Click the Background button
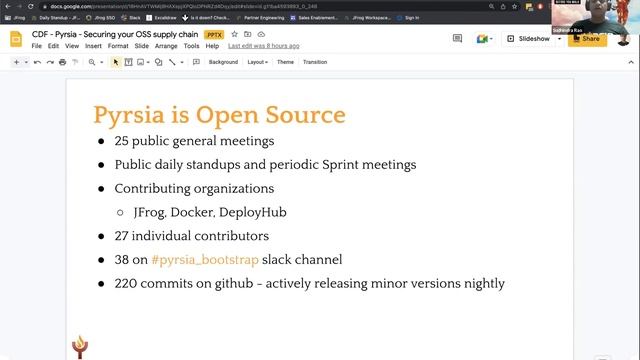This screenshot has height=360, width=640. (x=223, y=62)
